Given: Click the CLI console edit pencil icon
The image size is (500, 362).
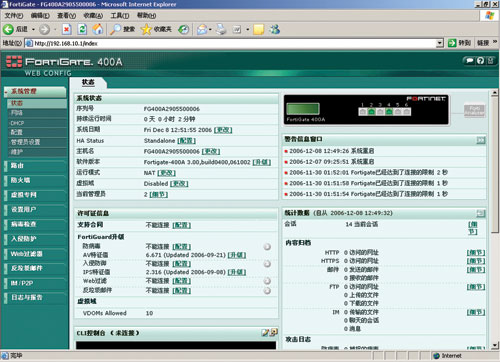Looking at the screenshot, I should coord(265,332).
